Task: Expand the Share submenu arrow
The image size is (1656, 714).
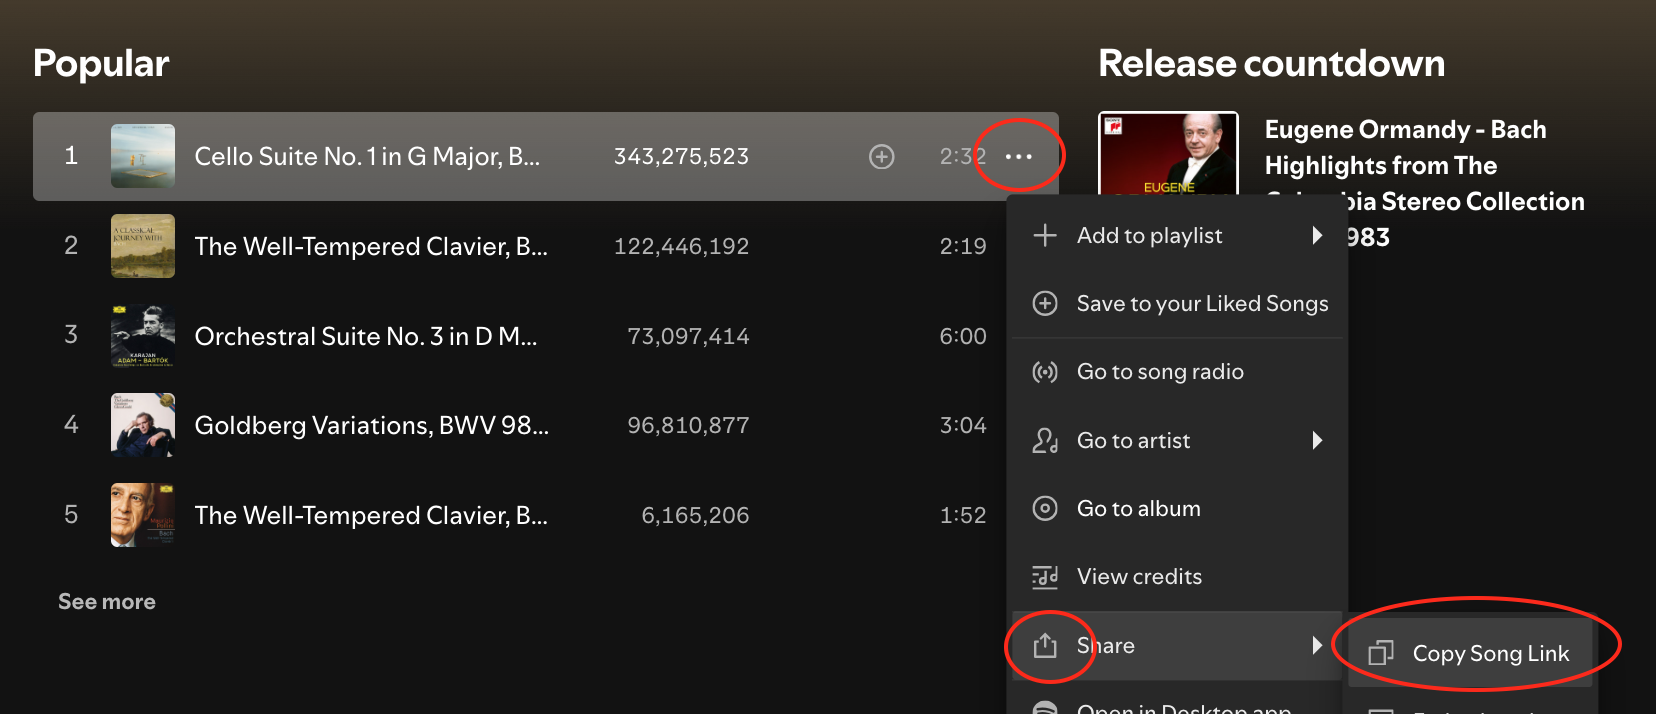Action: 1317,646
